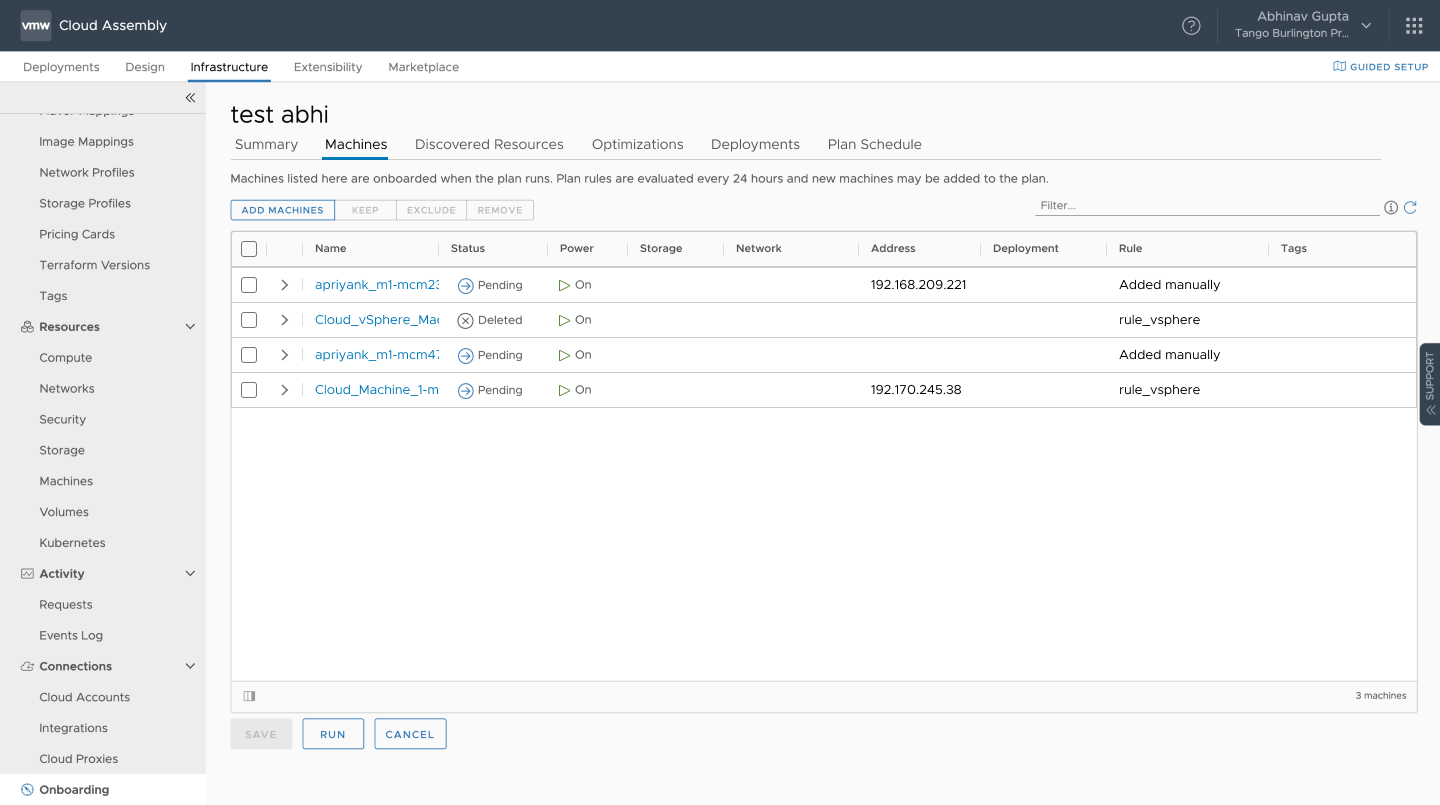Expand the apriyank_m1-mcm23 row details

[284, 285]
